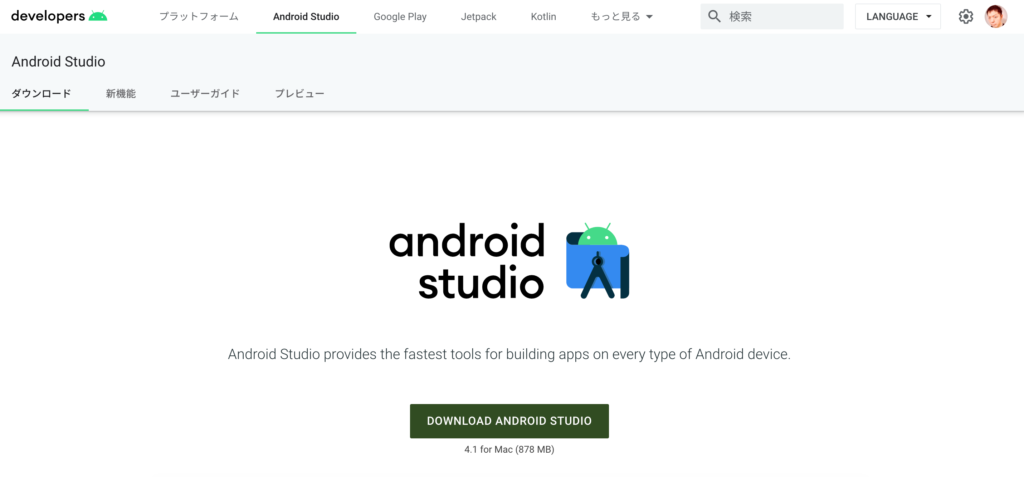Expand the もっと見る dropdown
This screenshot has height=477, width=1024.
click(x=622, y=17)
